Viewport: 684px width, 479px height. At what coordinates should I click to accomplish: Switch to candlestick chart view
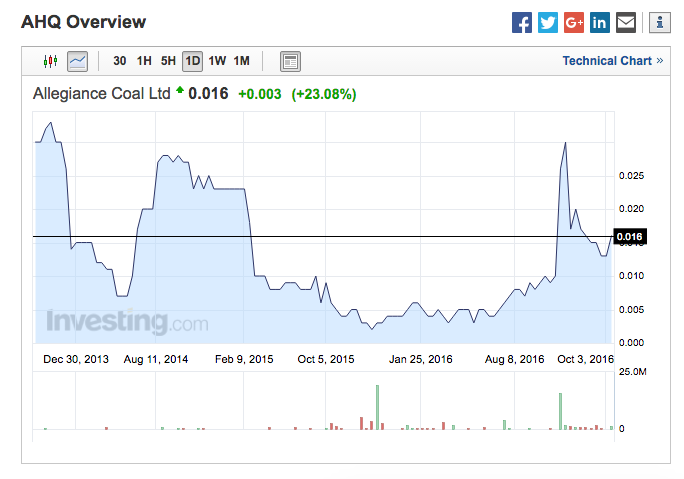[x=51, y=61]
